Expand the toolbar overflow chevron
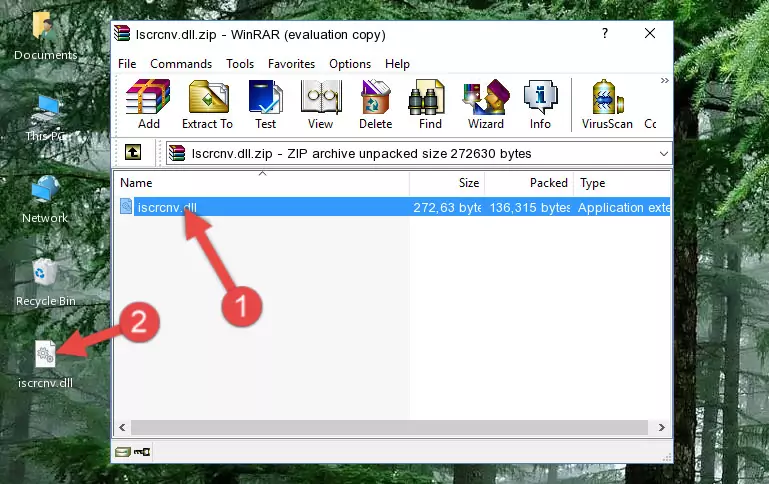 click(665, 80)
